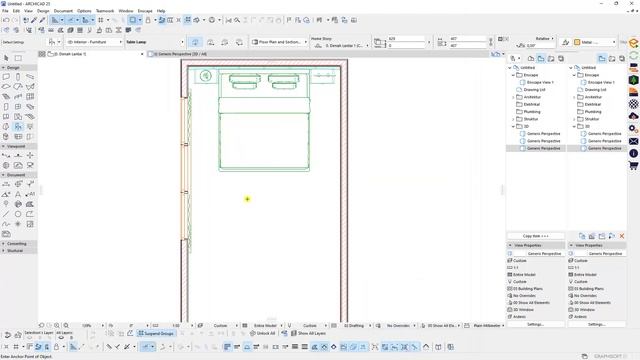Open the 02 Drafting dropdown in bottom bar
640x360 pixels.
(x=357, y=326)
